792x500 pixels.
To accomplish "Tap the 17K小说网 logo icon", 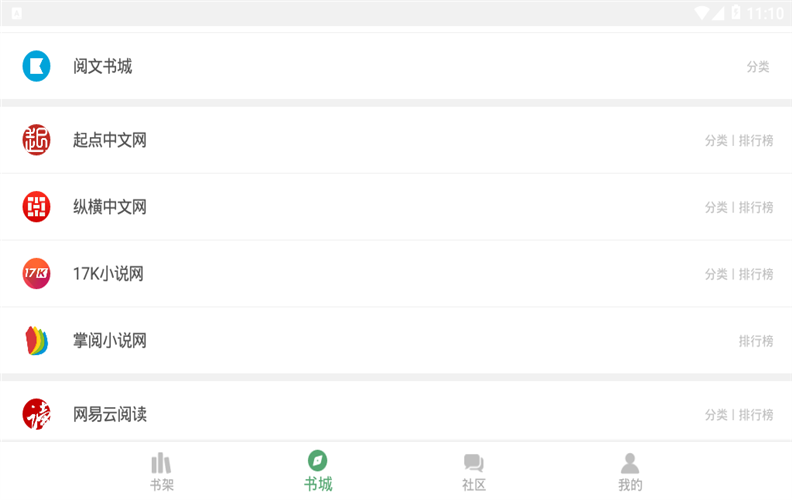I will coord(36,273).
